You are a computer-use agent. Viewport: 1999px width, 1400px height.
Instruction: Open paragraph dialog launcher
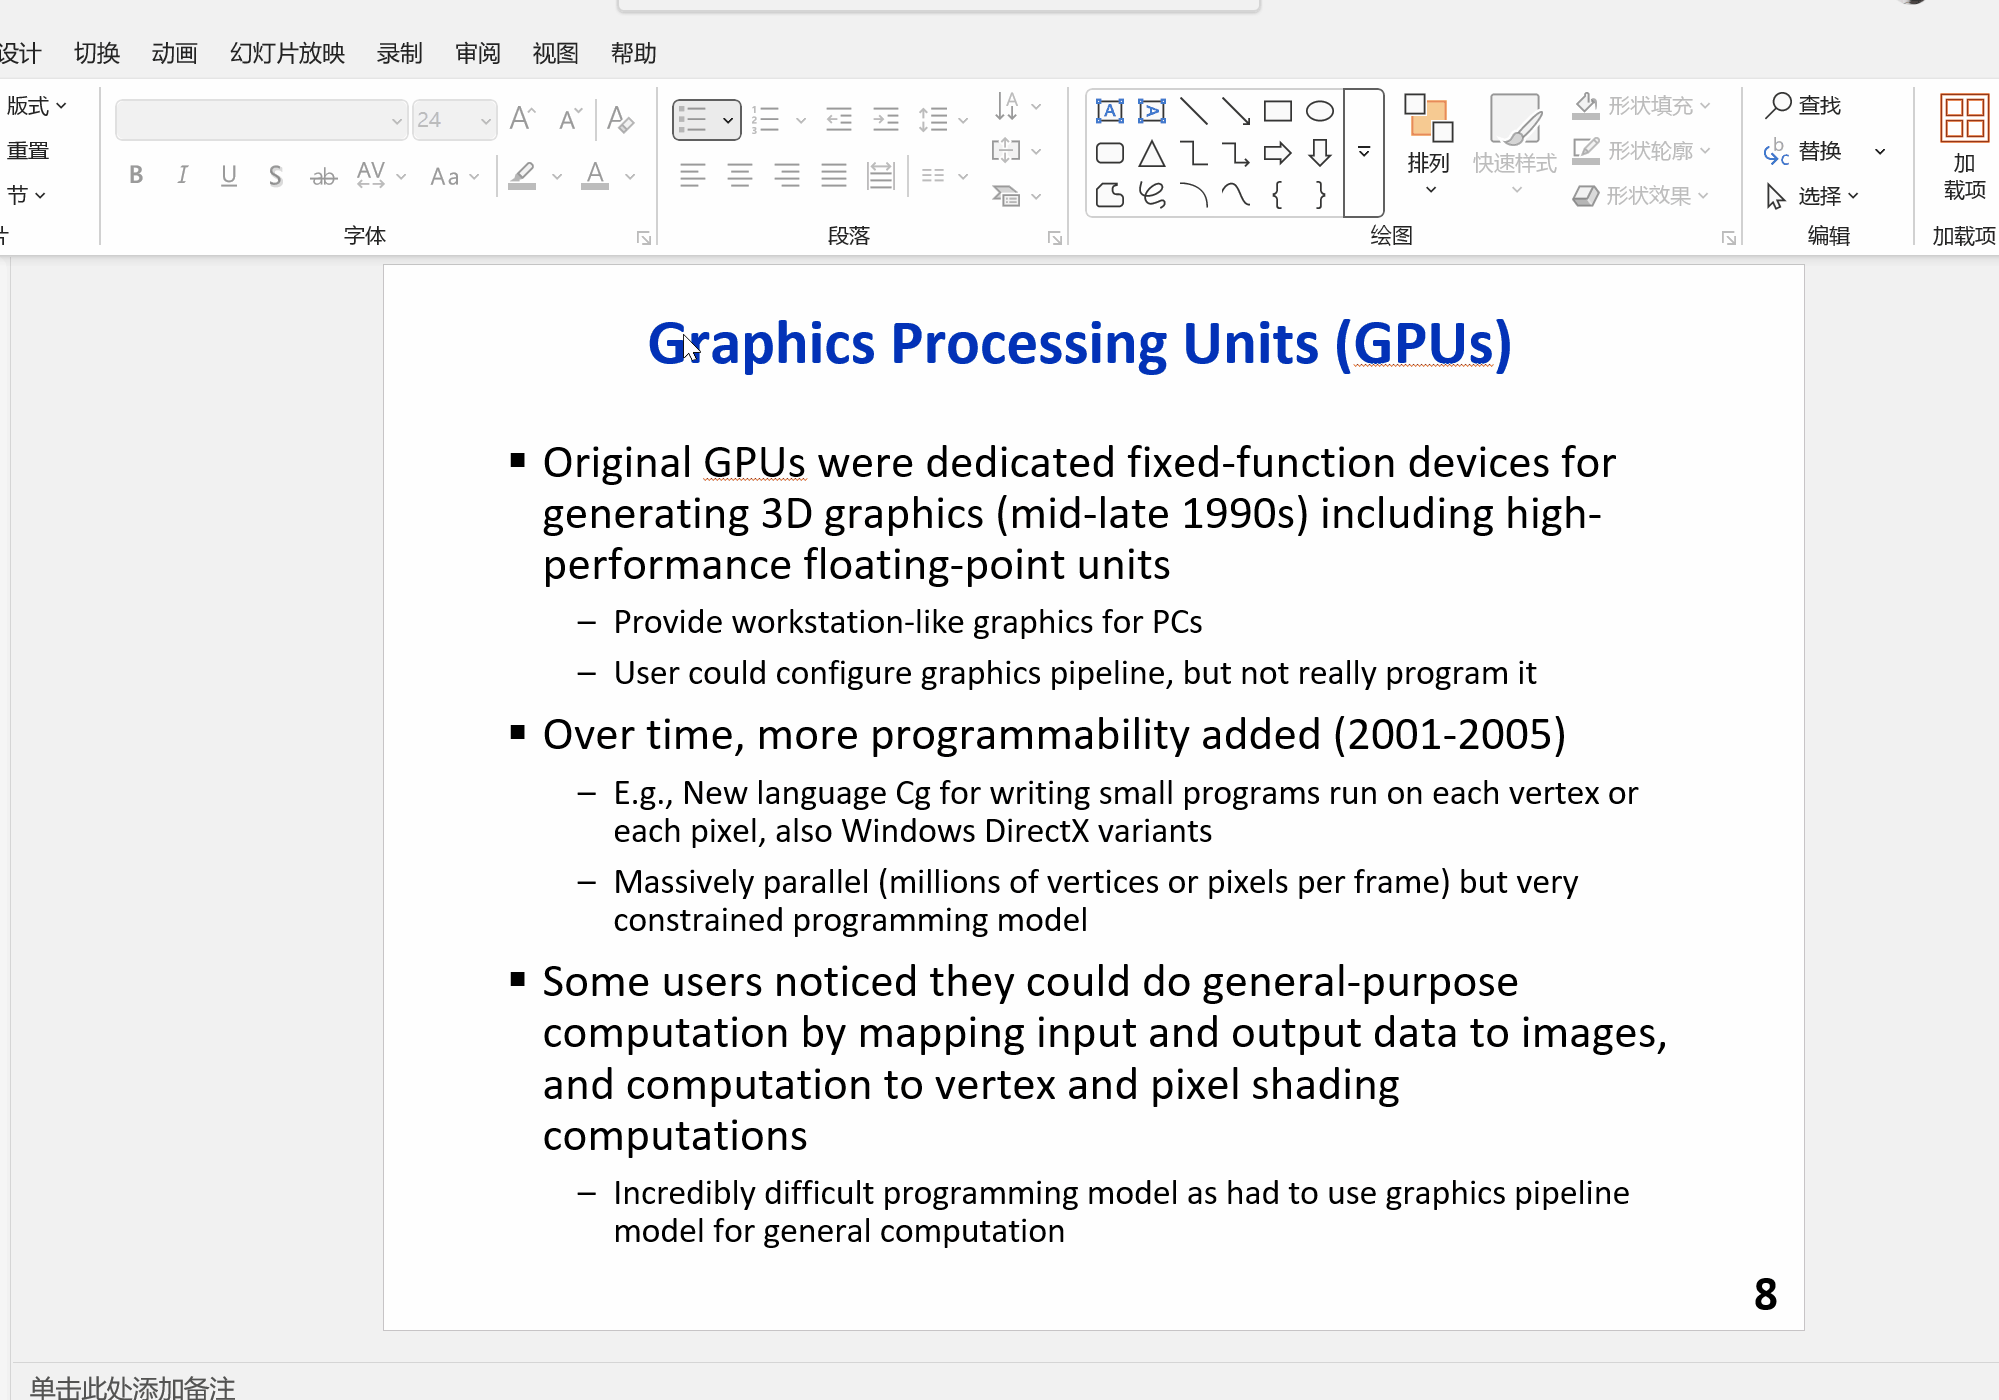pyautogui.click(x=1055, y=238)
